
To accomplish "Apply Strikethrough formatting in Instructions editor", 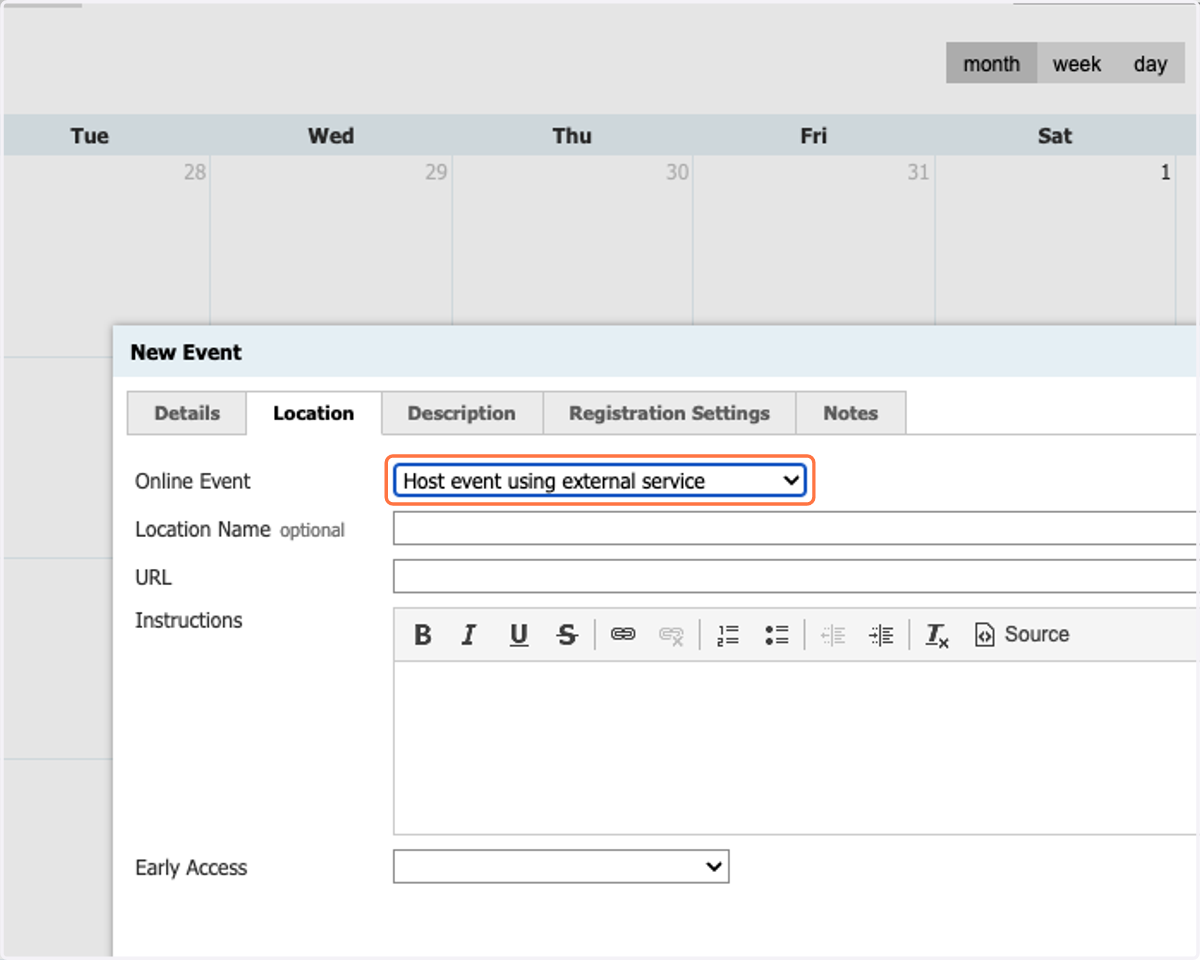I will click(567, 634).
